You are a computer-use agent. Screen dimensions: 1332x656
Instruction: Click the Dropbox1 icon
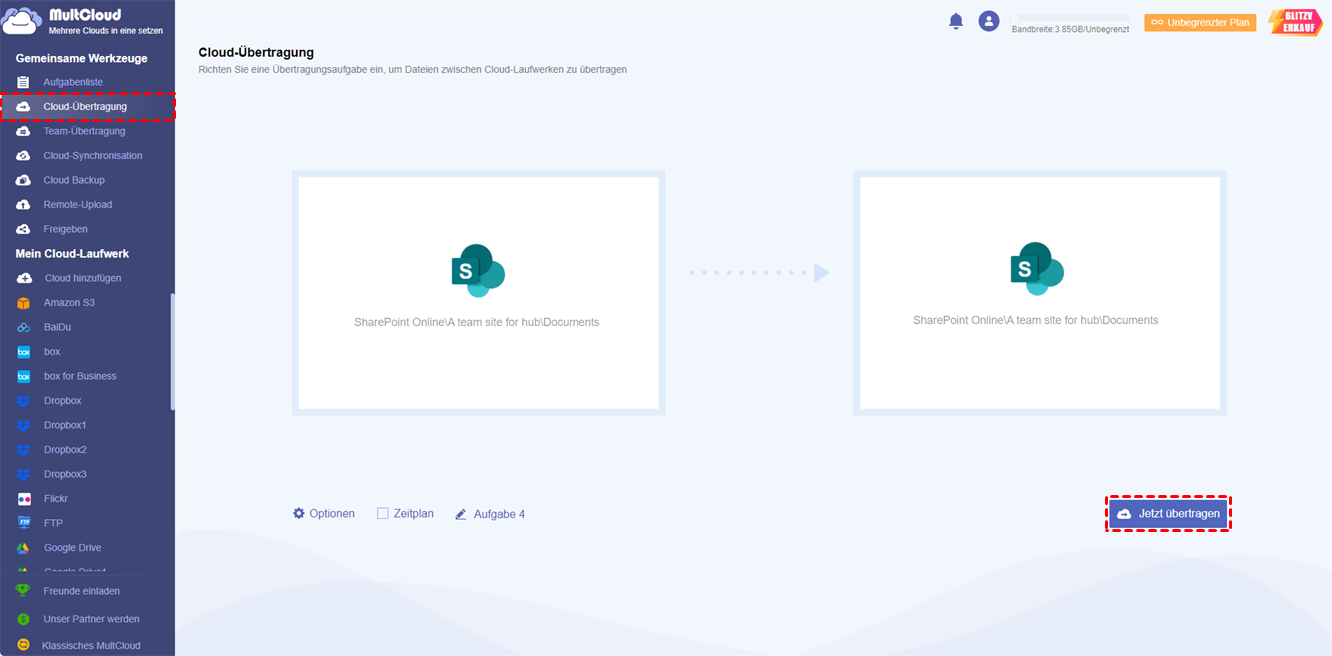pos(23,425)
